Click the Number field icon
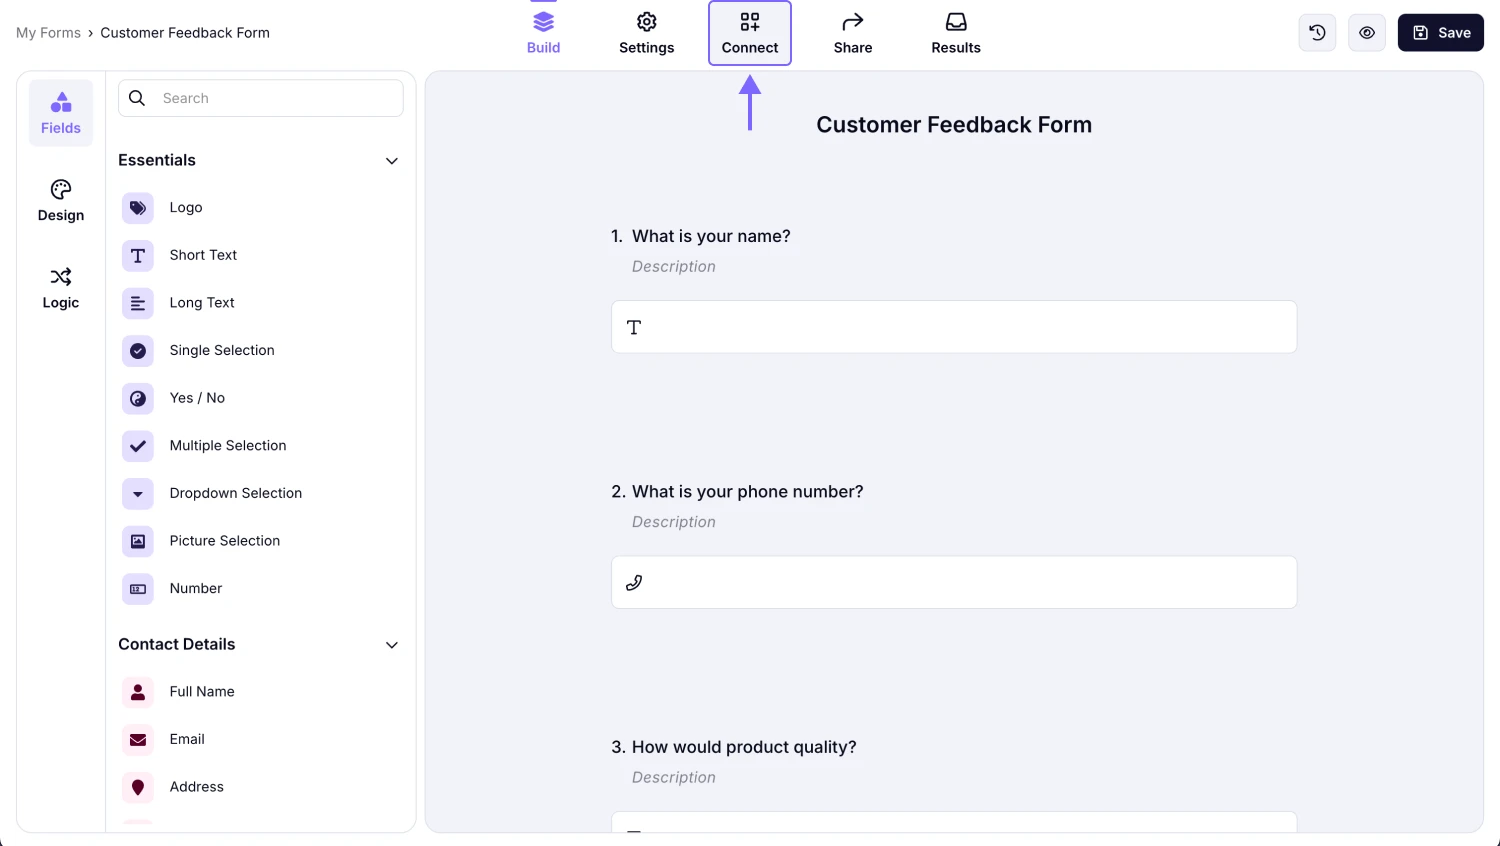1500x846 pixels. [x=137, y=589]
